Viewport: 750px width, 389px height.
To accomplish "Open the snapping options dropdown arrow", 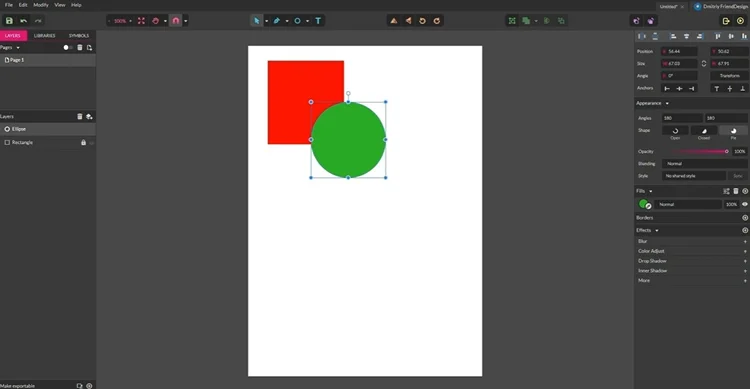I will tap(186, 21).
